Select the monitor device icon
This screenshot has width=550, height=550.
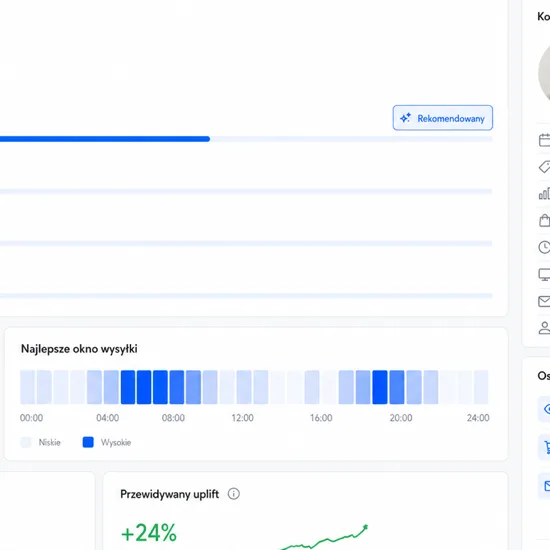[x=544, y=274]
